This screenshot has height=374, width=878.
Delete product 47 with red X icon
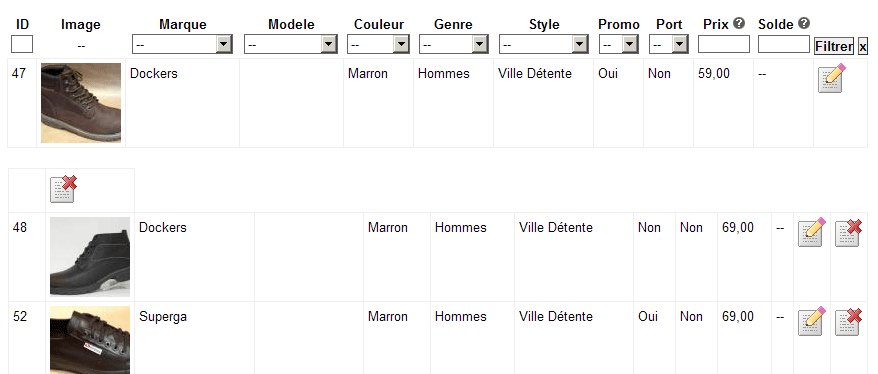63,189
